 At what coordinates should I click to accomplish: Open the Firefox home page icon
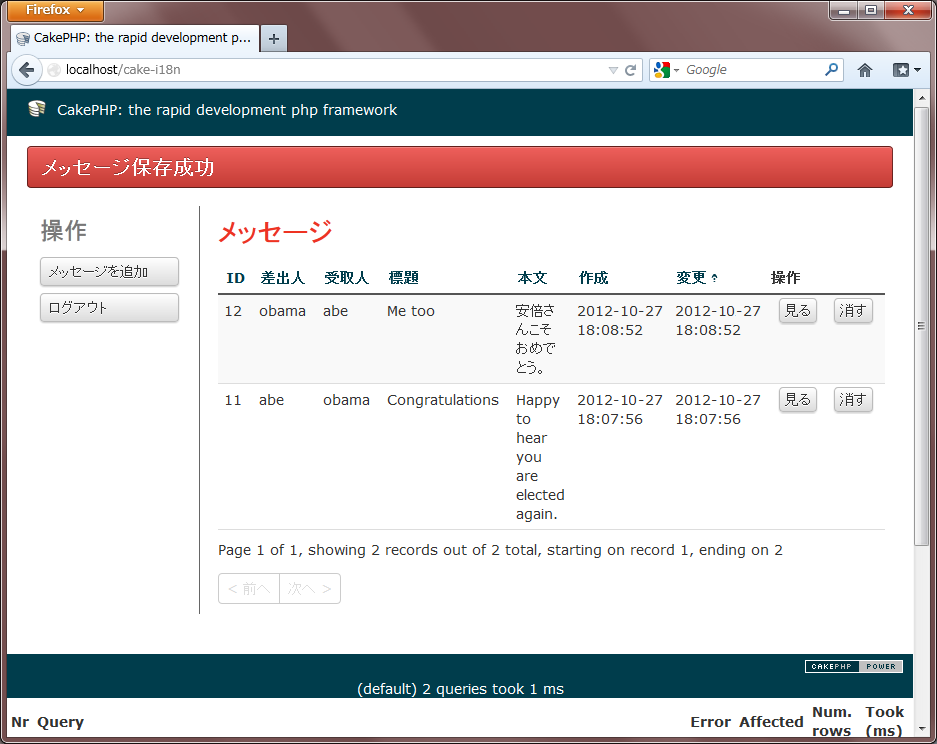pyautogui.click(x=865, y=70)
